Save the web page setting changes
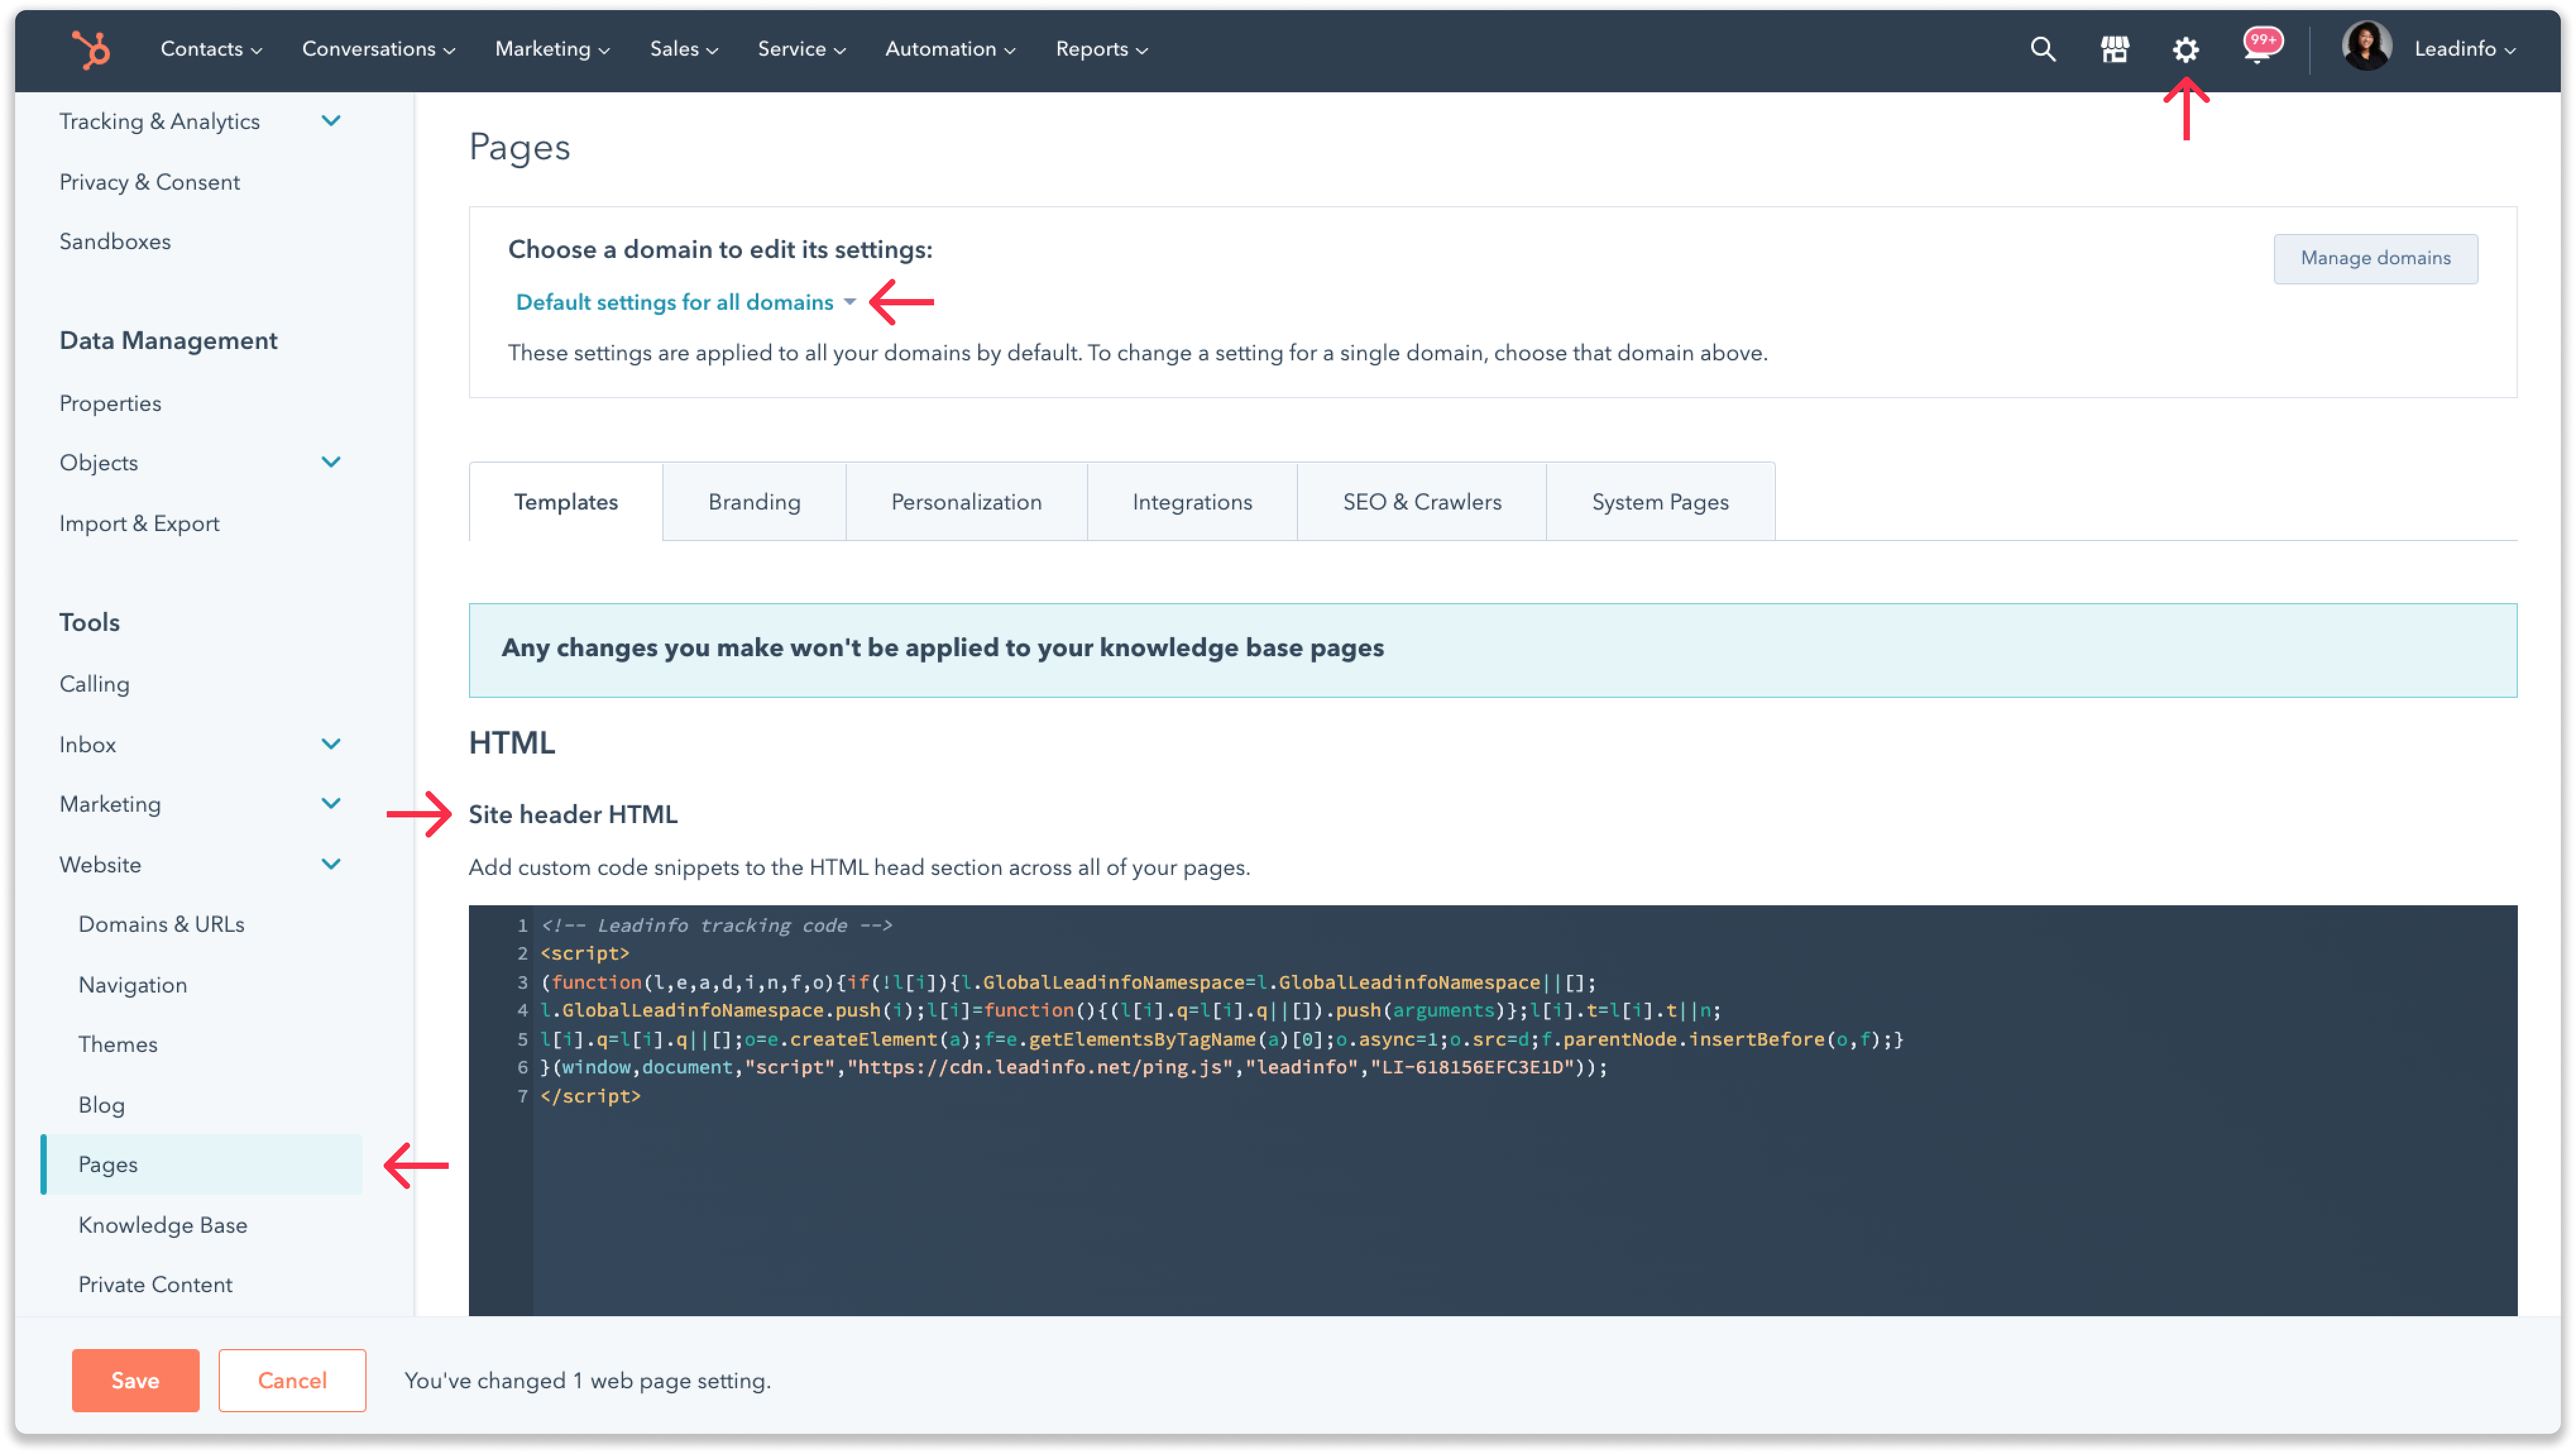Viewport: 2576px width, 1454px height. coord(135,1381)
